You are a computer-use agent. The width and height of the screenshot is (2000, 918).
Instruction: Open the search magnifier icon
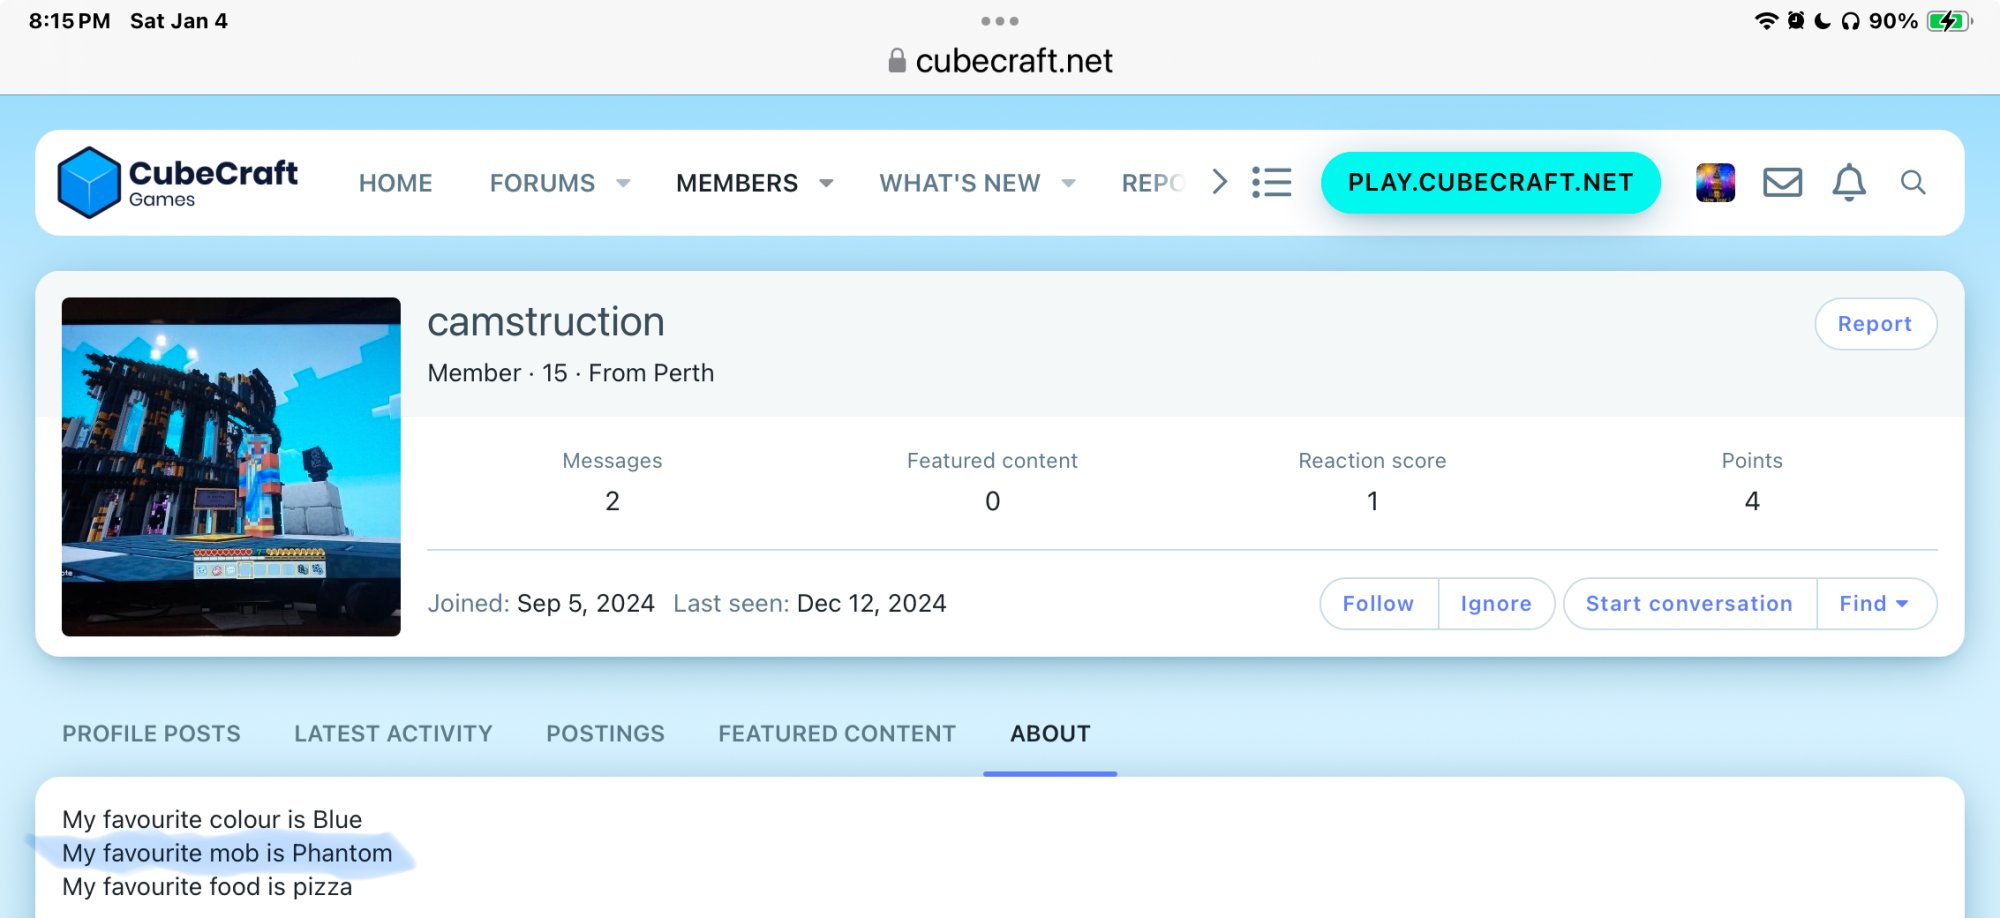click(x=1913, y=182)
